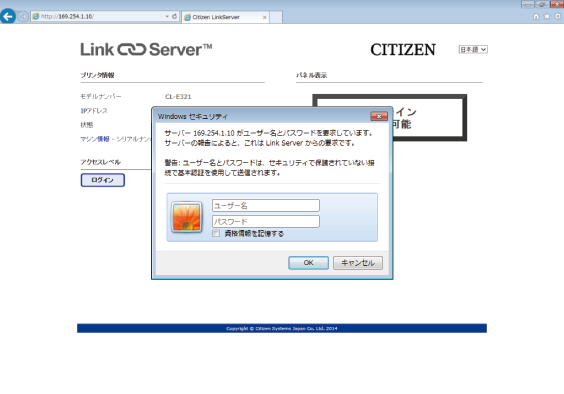Open Favorites with the star icon

point(547,17)
